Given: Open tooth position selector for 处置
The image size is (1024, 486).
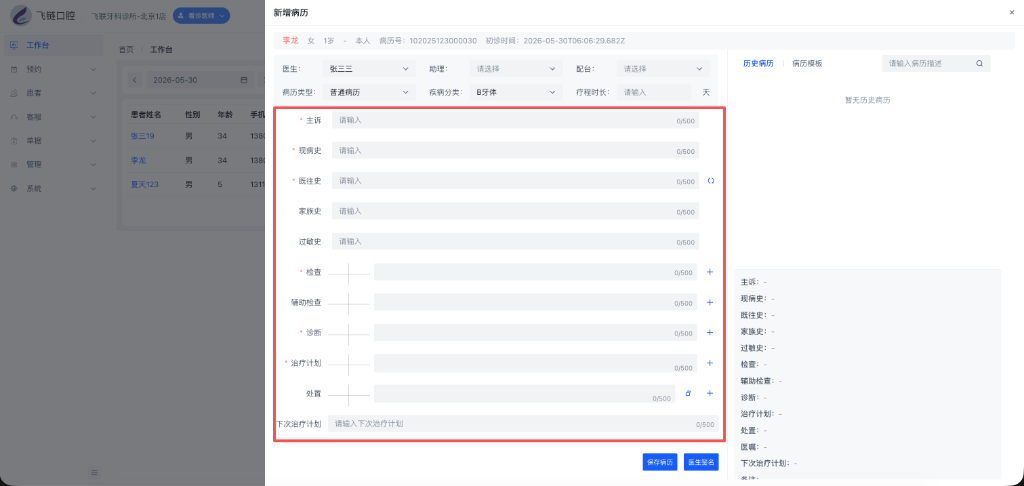Looking at the screenshot, I should [x=348, y=395].
